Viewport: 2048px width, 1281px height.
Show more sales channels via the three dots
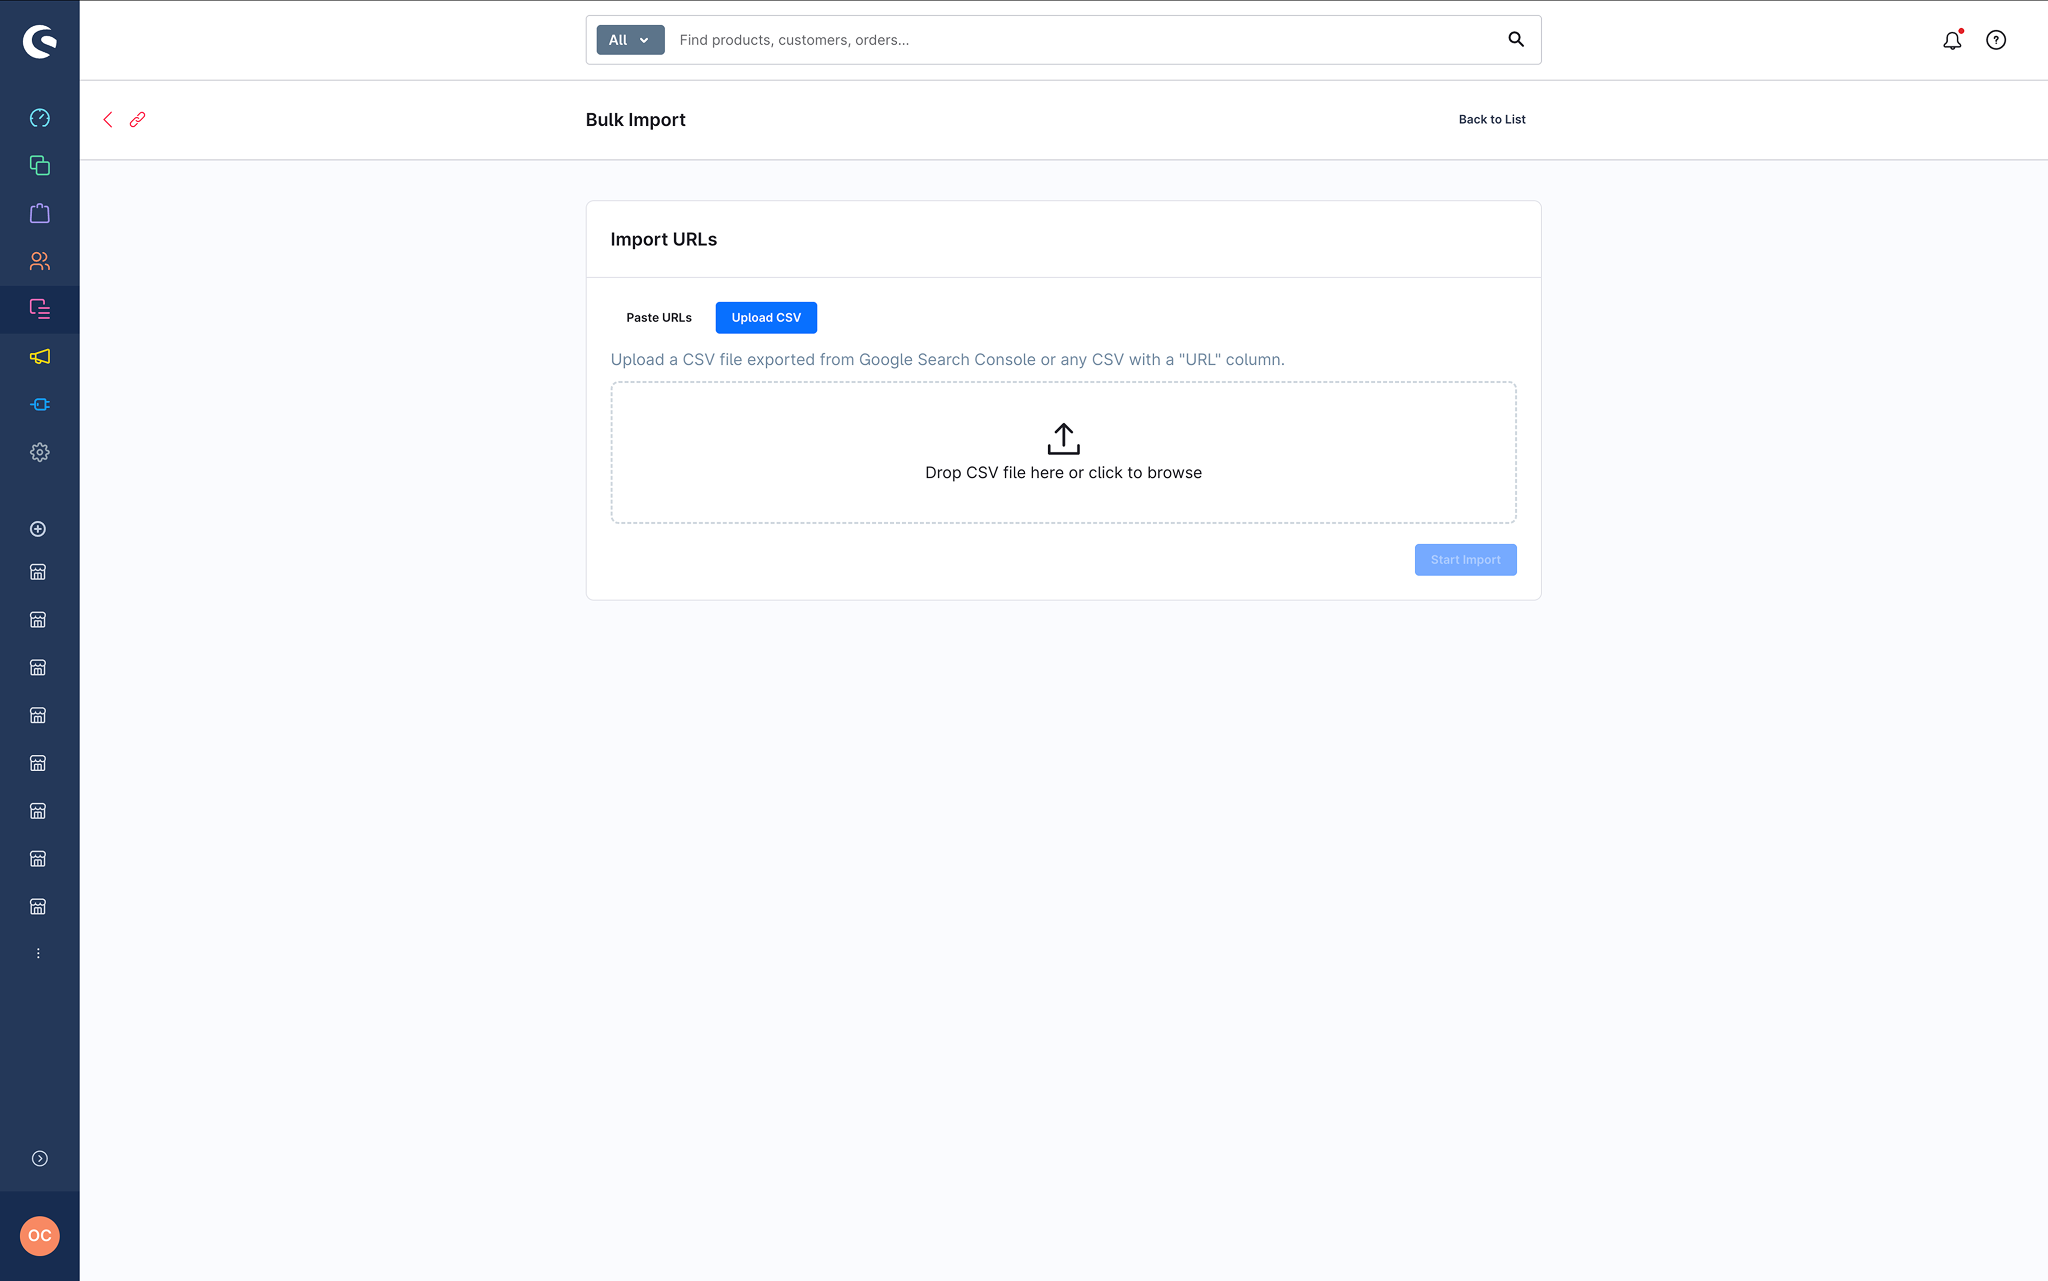(x=38, y=954)
